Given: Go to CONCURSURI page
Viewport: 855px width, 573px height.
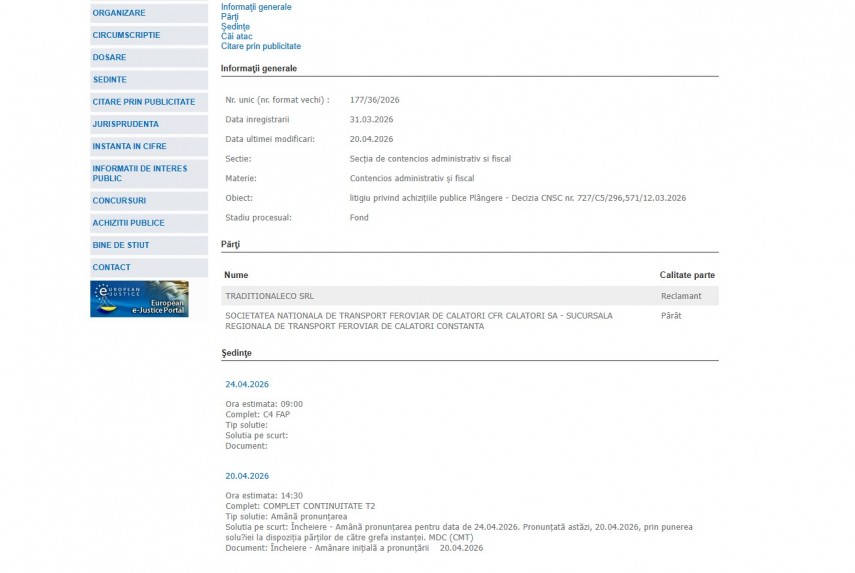Looking at the screenshot, I should [119, 201].
